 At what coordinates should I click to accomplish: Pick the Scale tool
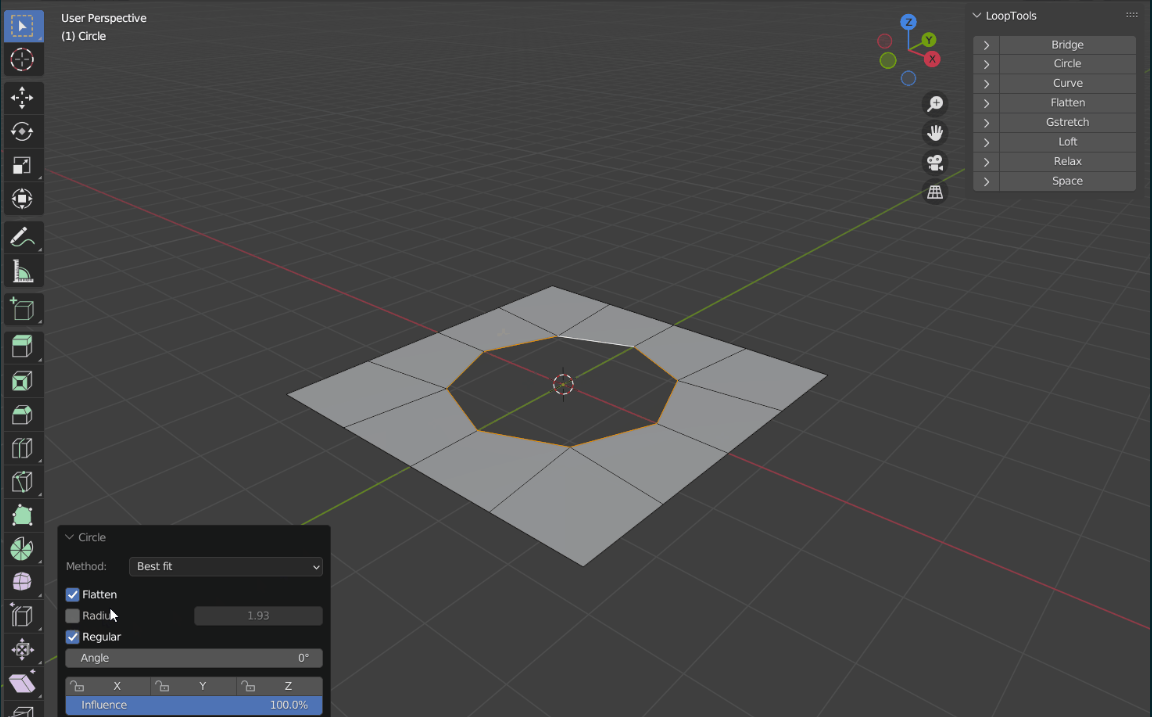23,165
